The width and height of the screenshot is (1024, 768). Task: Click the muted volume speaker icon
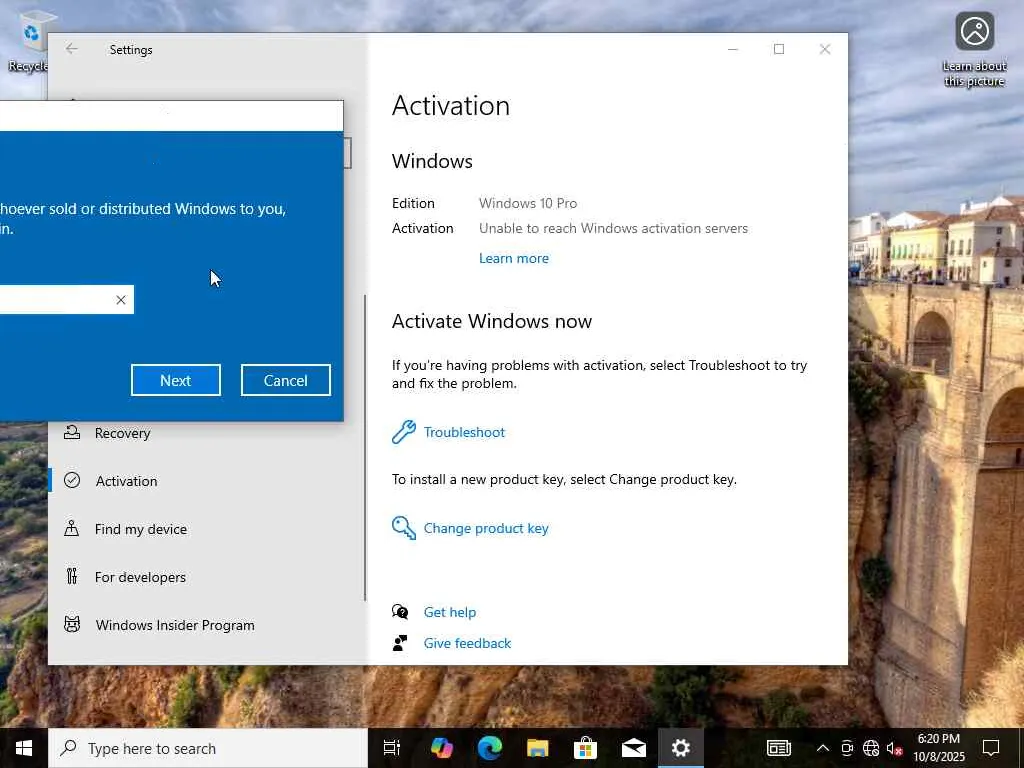(x=894, y=748)
